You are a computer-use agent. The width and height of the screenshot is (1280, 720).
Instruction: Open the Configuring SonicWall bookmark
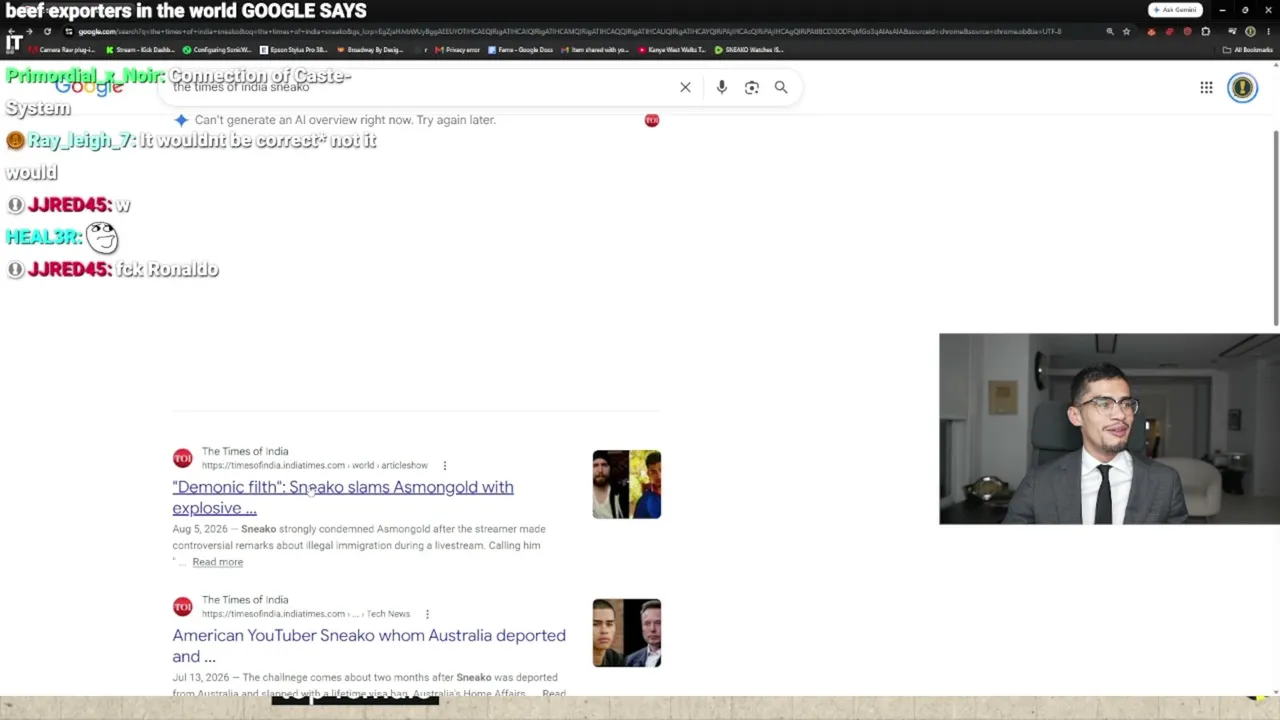click(x=217, y=50)
